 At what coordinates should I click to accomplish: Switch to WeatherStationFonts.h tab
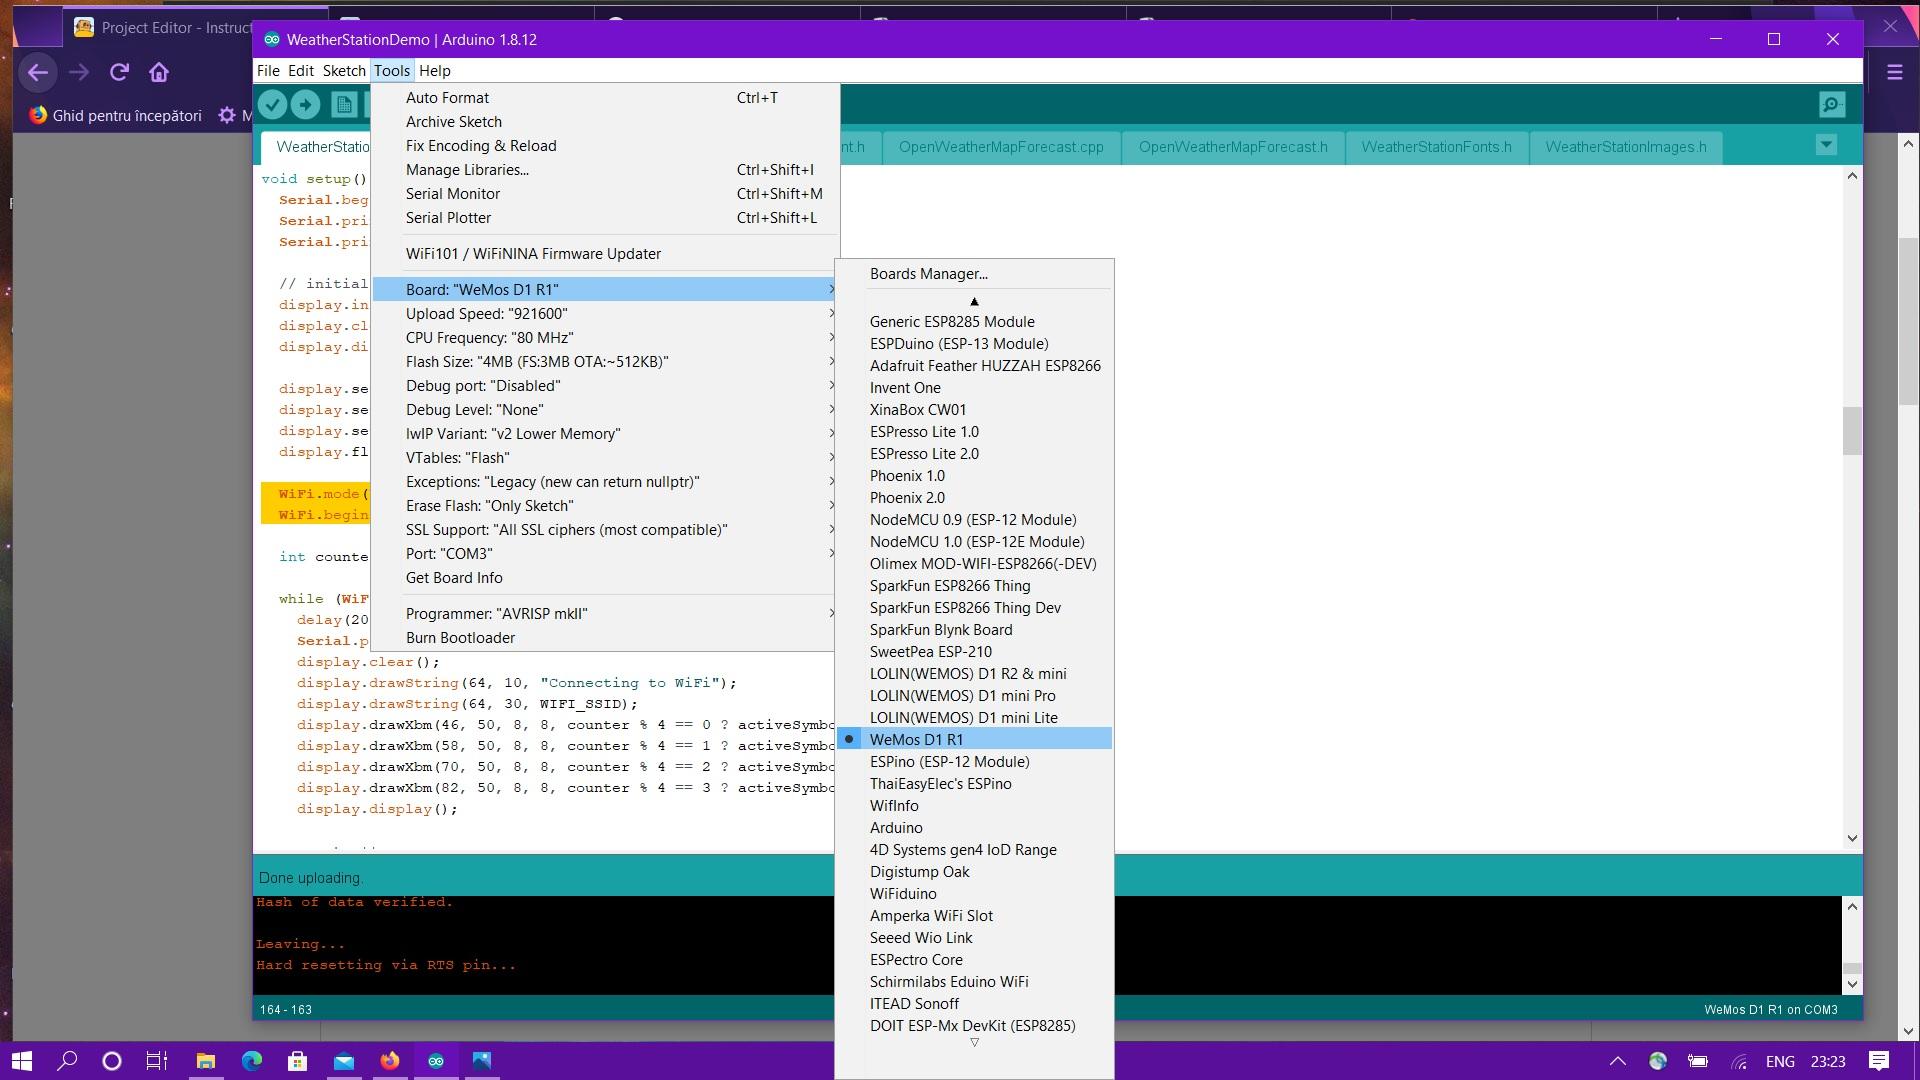click(1436, 146)
